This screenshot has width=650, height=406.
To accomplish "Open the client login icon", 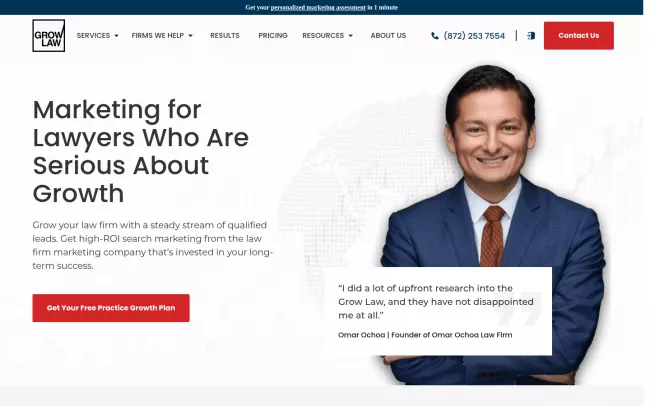I will tap(531, 36).
